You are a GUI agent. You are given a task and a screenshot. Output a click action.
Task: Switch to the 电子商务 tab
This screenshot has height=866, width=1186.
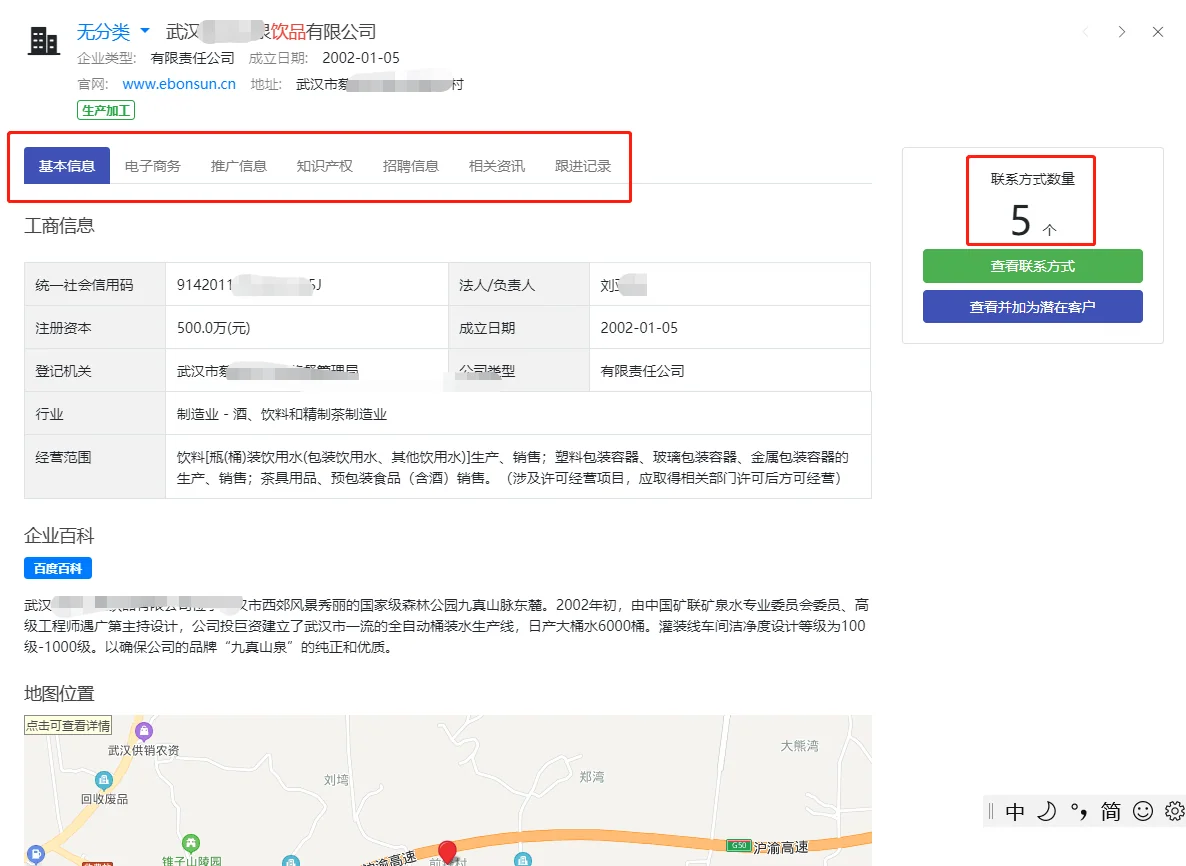(153, 166)
